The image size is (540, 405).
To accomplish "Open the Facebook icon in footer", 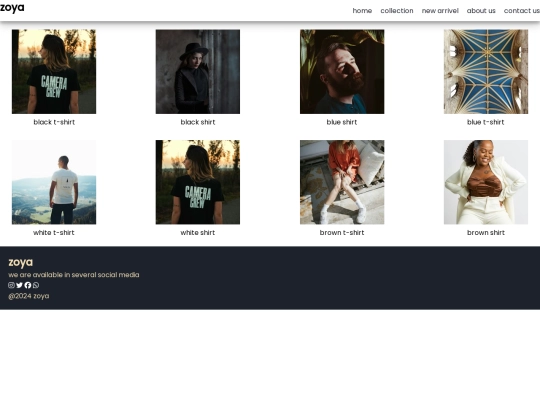I will (x=28, y=285).
